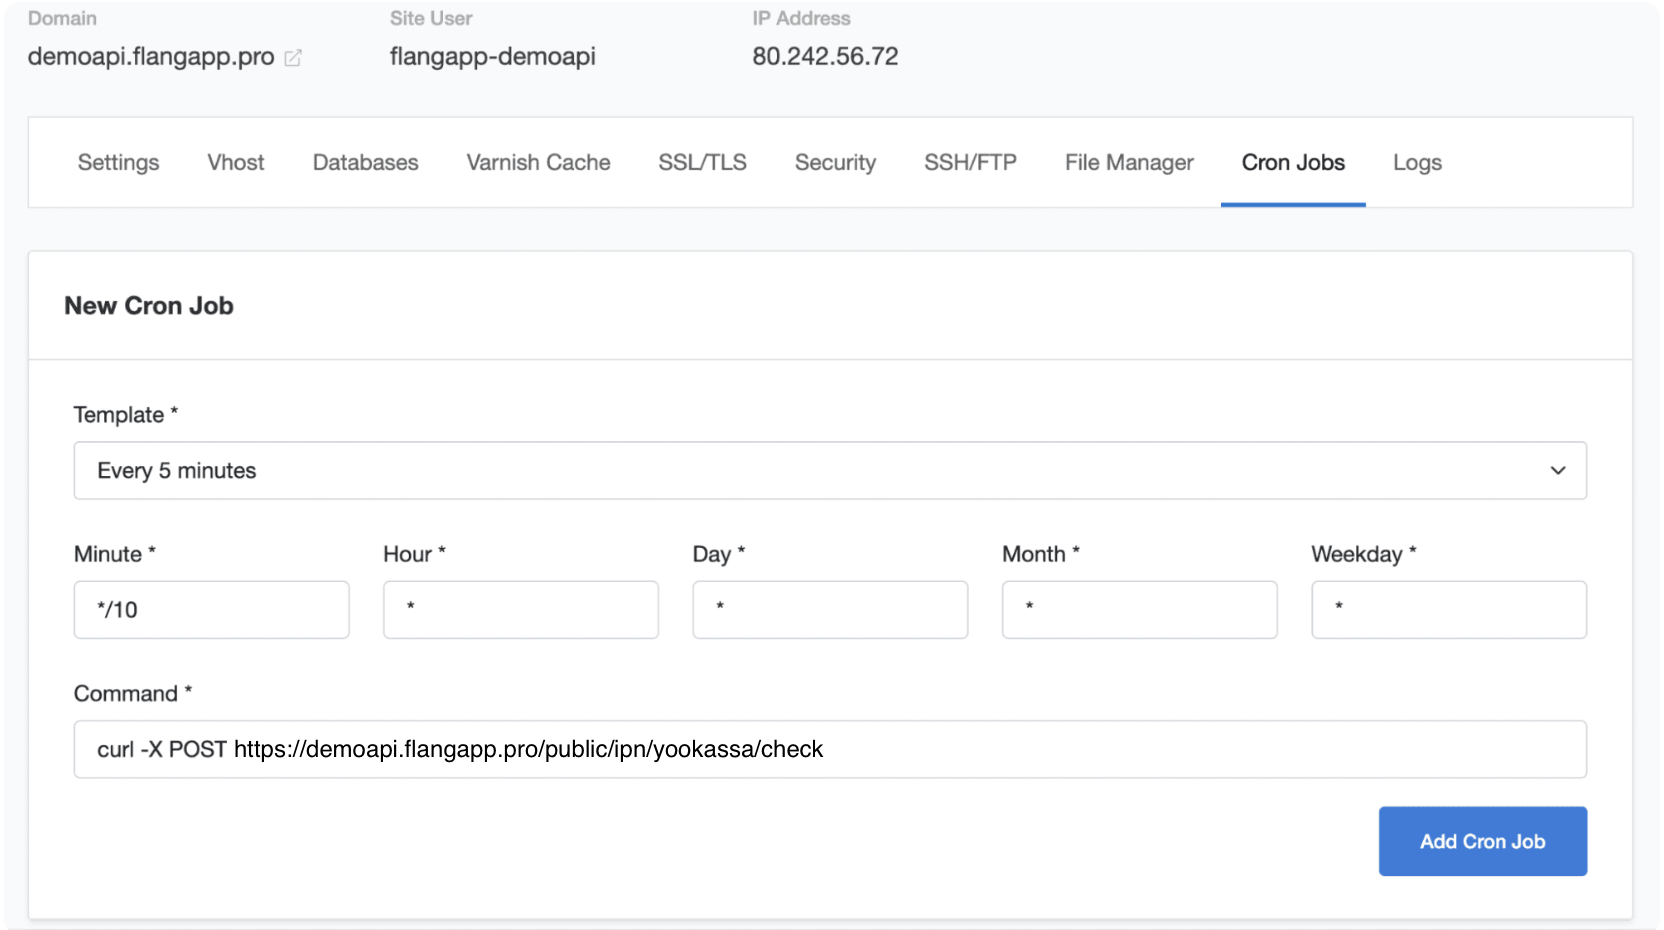Click the Month input field
The height and width of the screenshot is (930, 1664).
(x=1139, y=610)
